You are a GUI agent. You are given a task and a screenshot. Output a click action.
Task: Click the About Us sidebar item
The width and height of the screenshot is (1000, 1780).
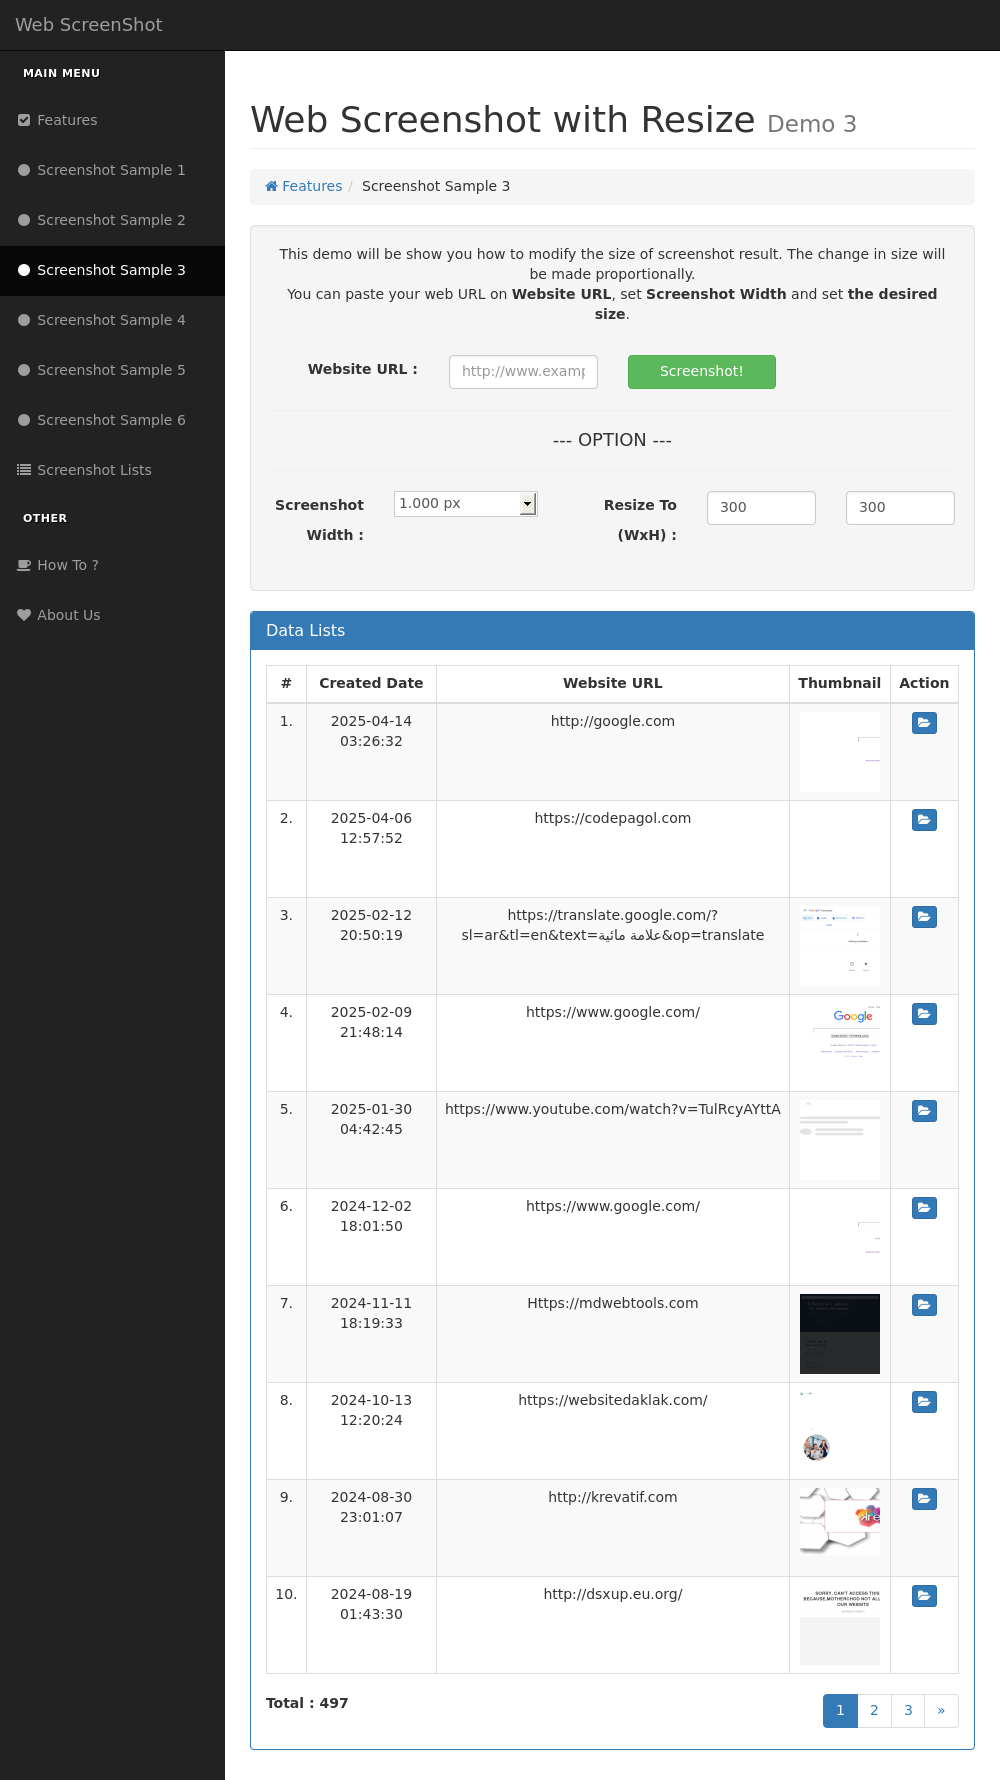(68, 615)
